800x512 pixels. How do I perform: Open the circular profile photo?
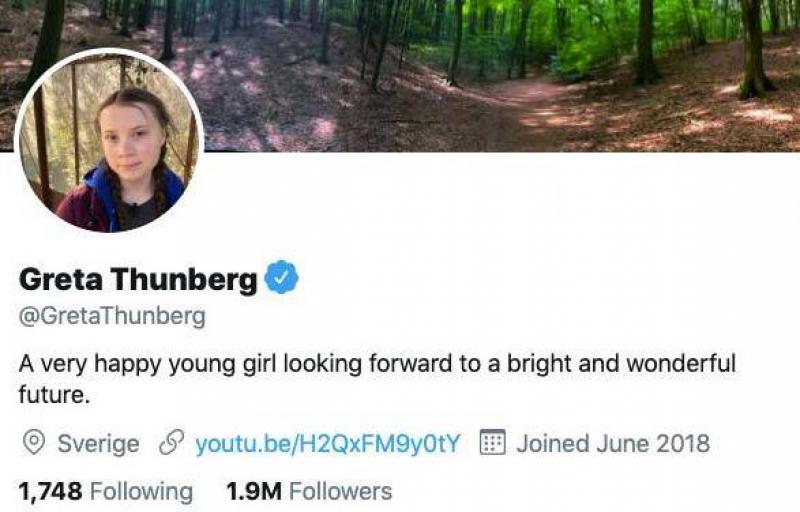(110, 142)
